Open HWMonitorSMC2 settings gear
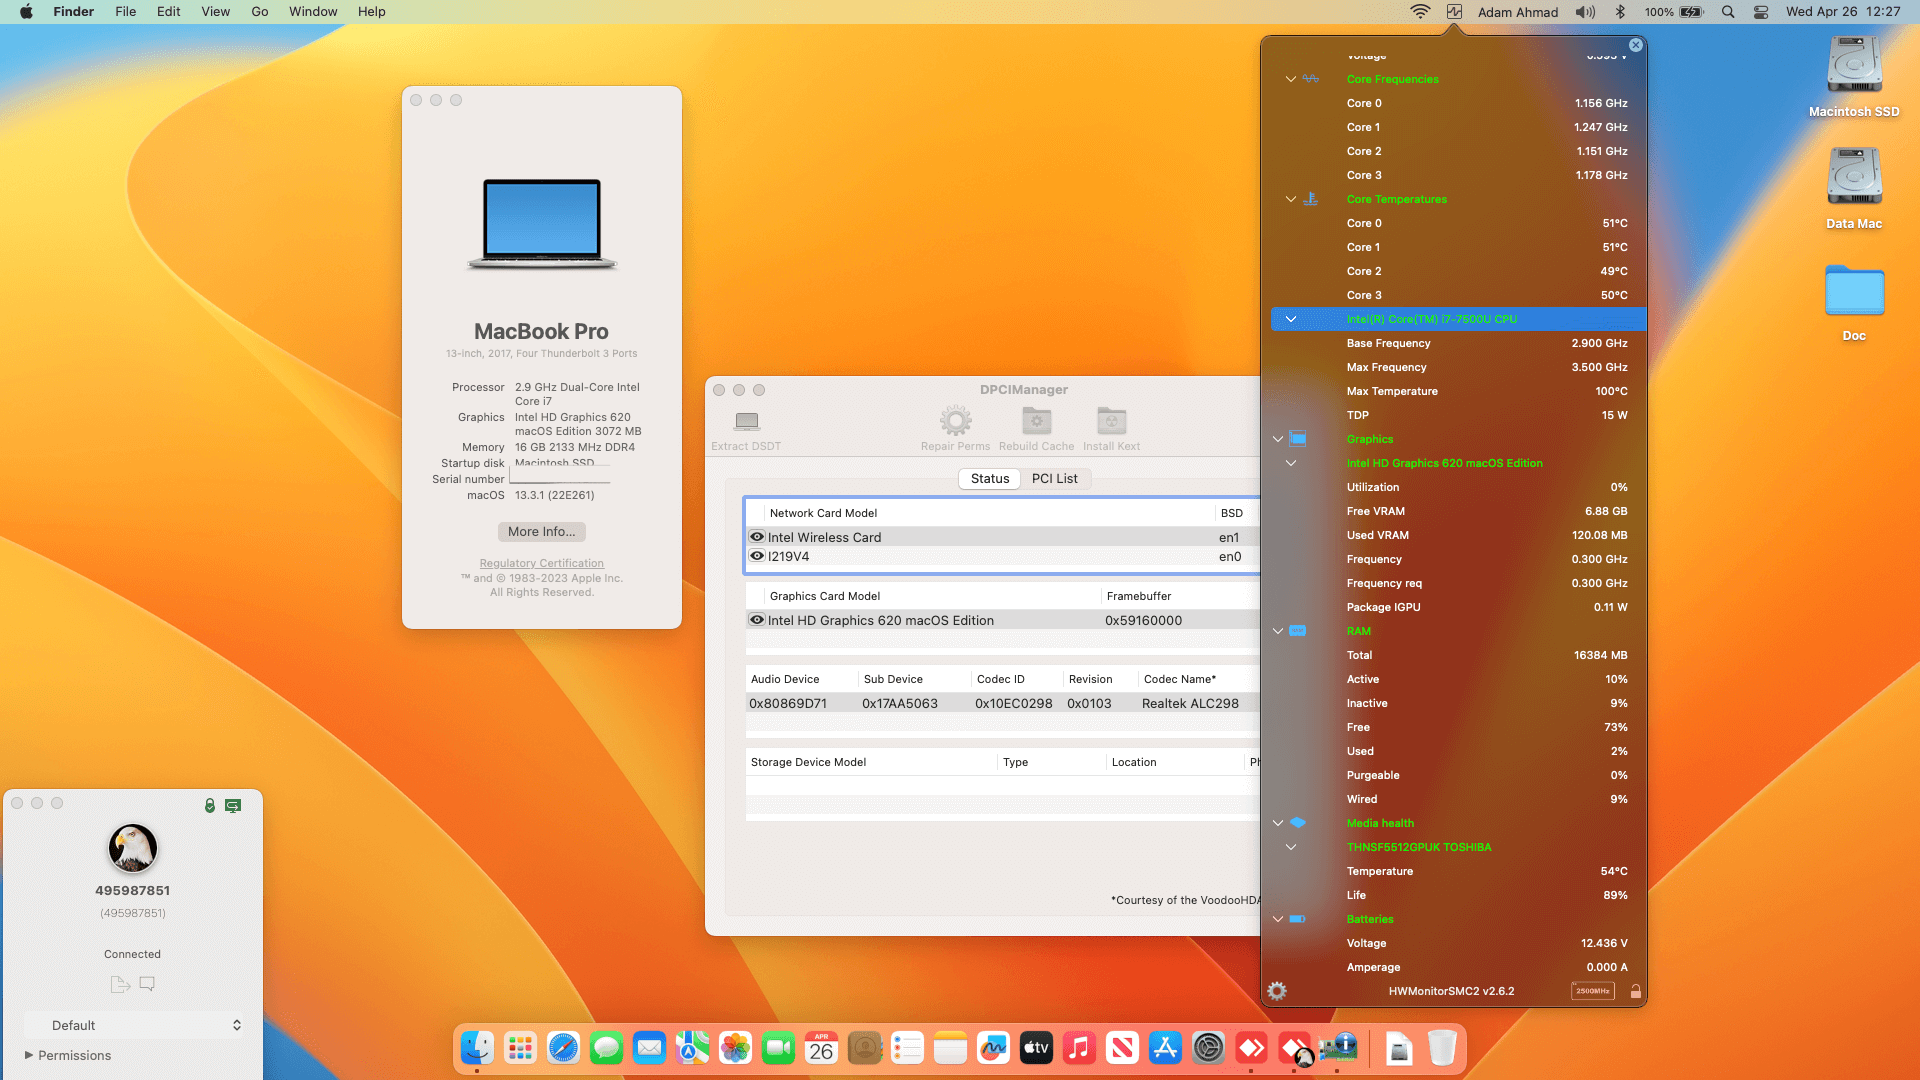 pyautogui.click(x=1277, y=991)
